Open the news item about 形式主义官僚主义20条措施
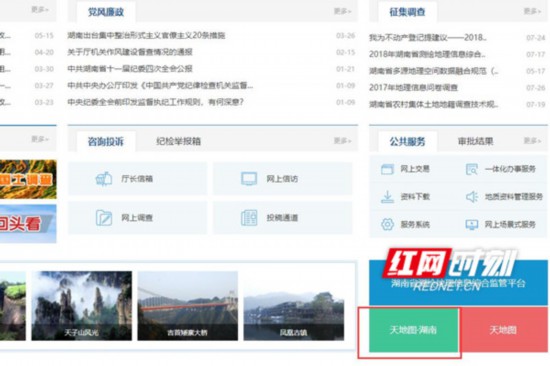 [146, 35]
